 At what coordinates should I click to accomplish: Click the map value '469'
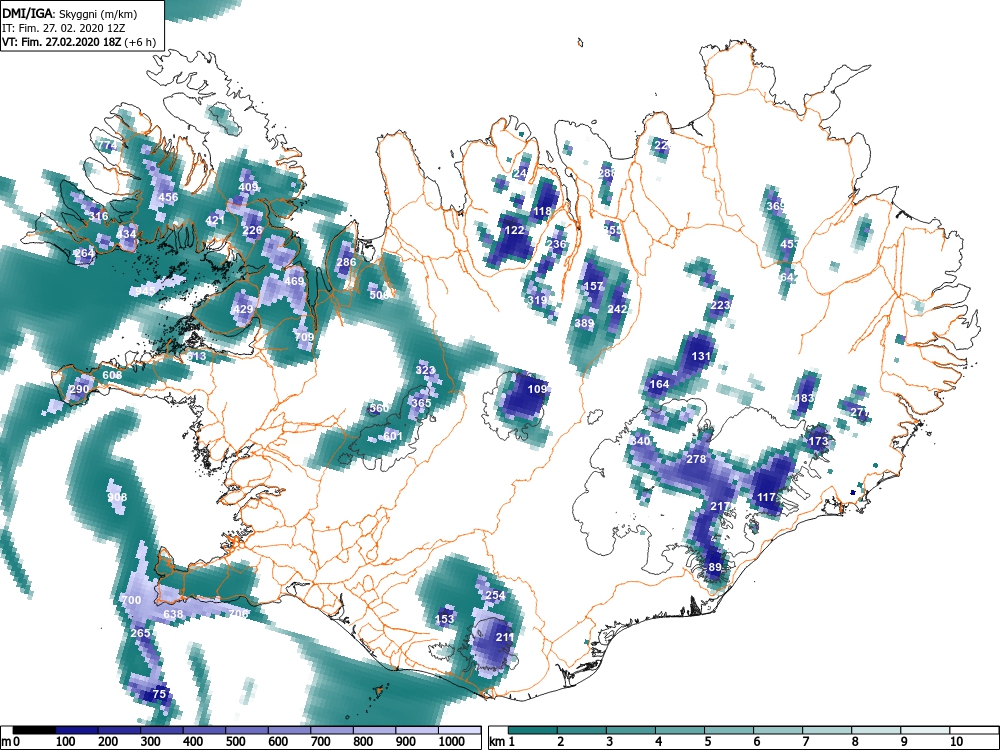(295, 281)
